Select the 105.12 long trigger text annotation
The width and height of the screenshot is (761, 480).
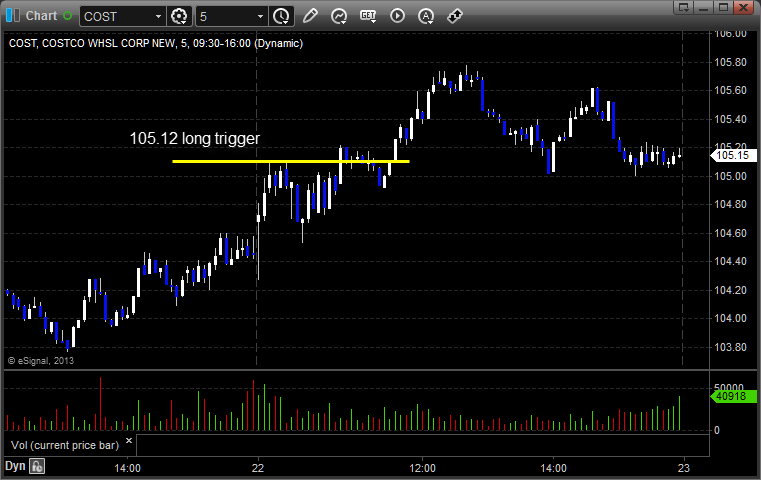[195, 138]
